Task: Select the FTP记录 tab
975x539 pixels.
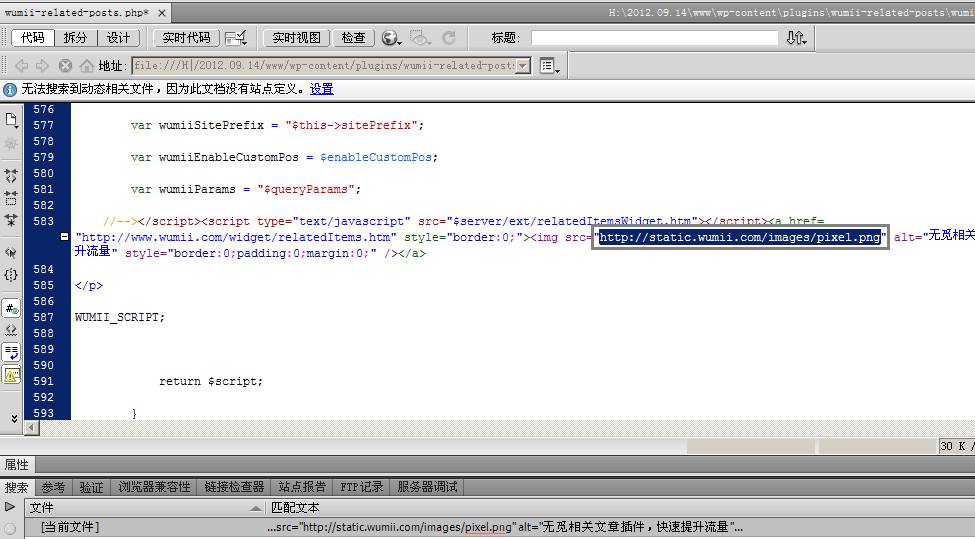Action: coord(361,487)
